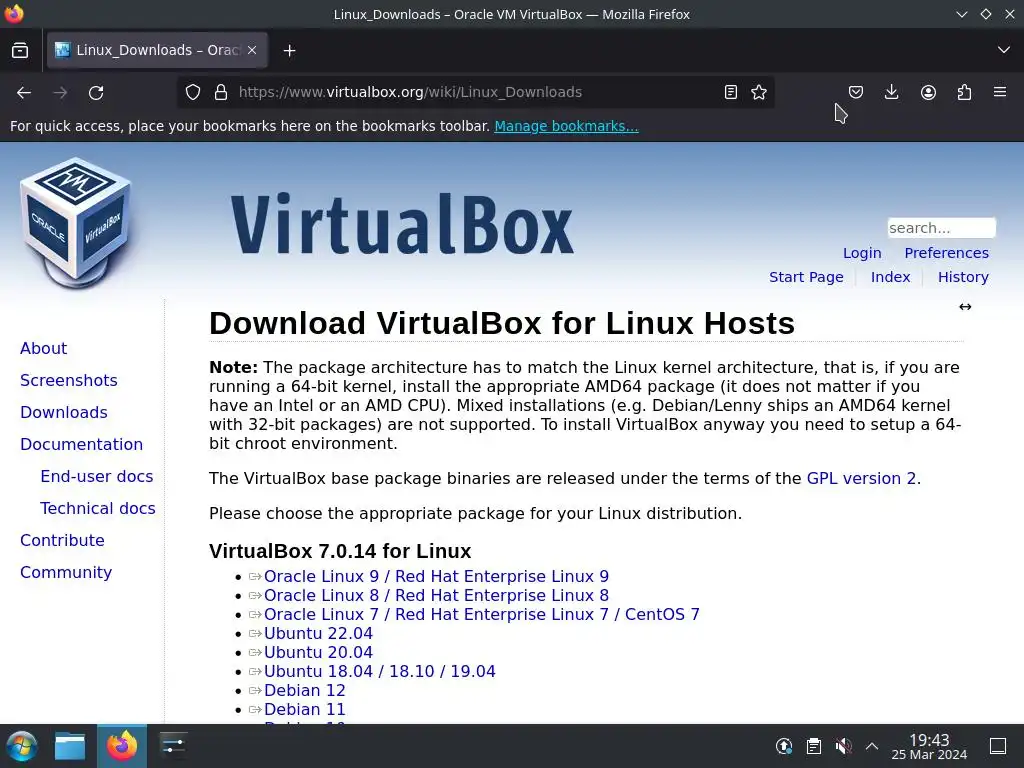This screenshot has width=1024, height=768.
Task: Open the tracking protection shield icon
Action: coord(193,92)
